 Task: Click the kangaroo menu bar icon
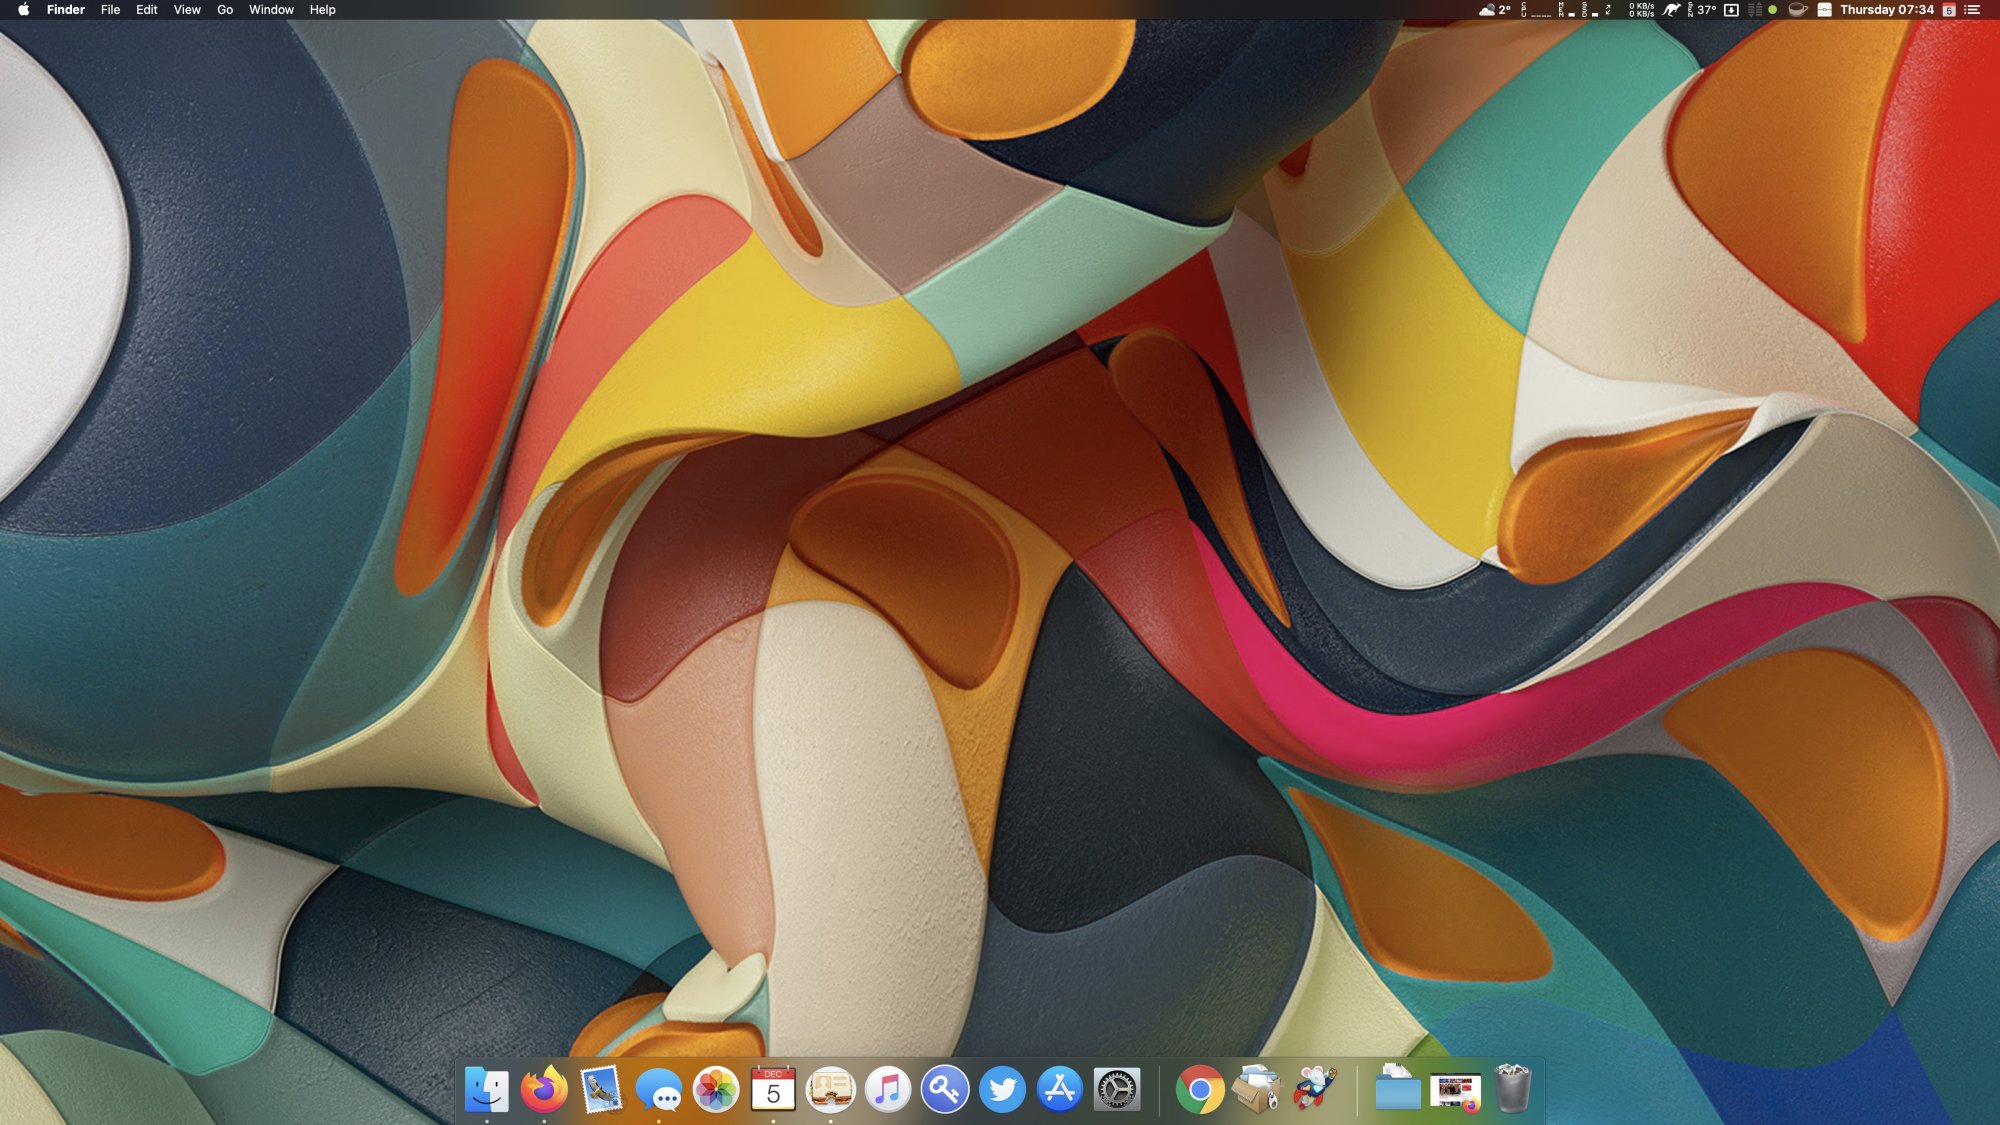[x=1671, y=10]
